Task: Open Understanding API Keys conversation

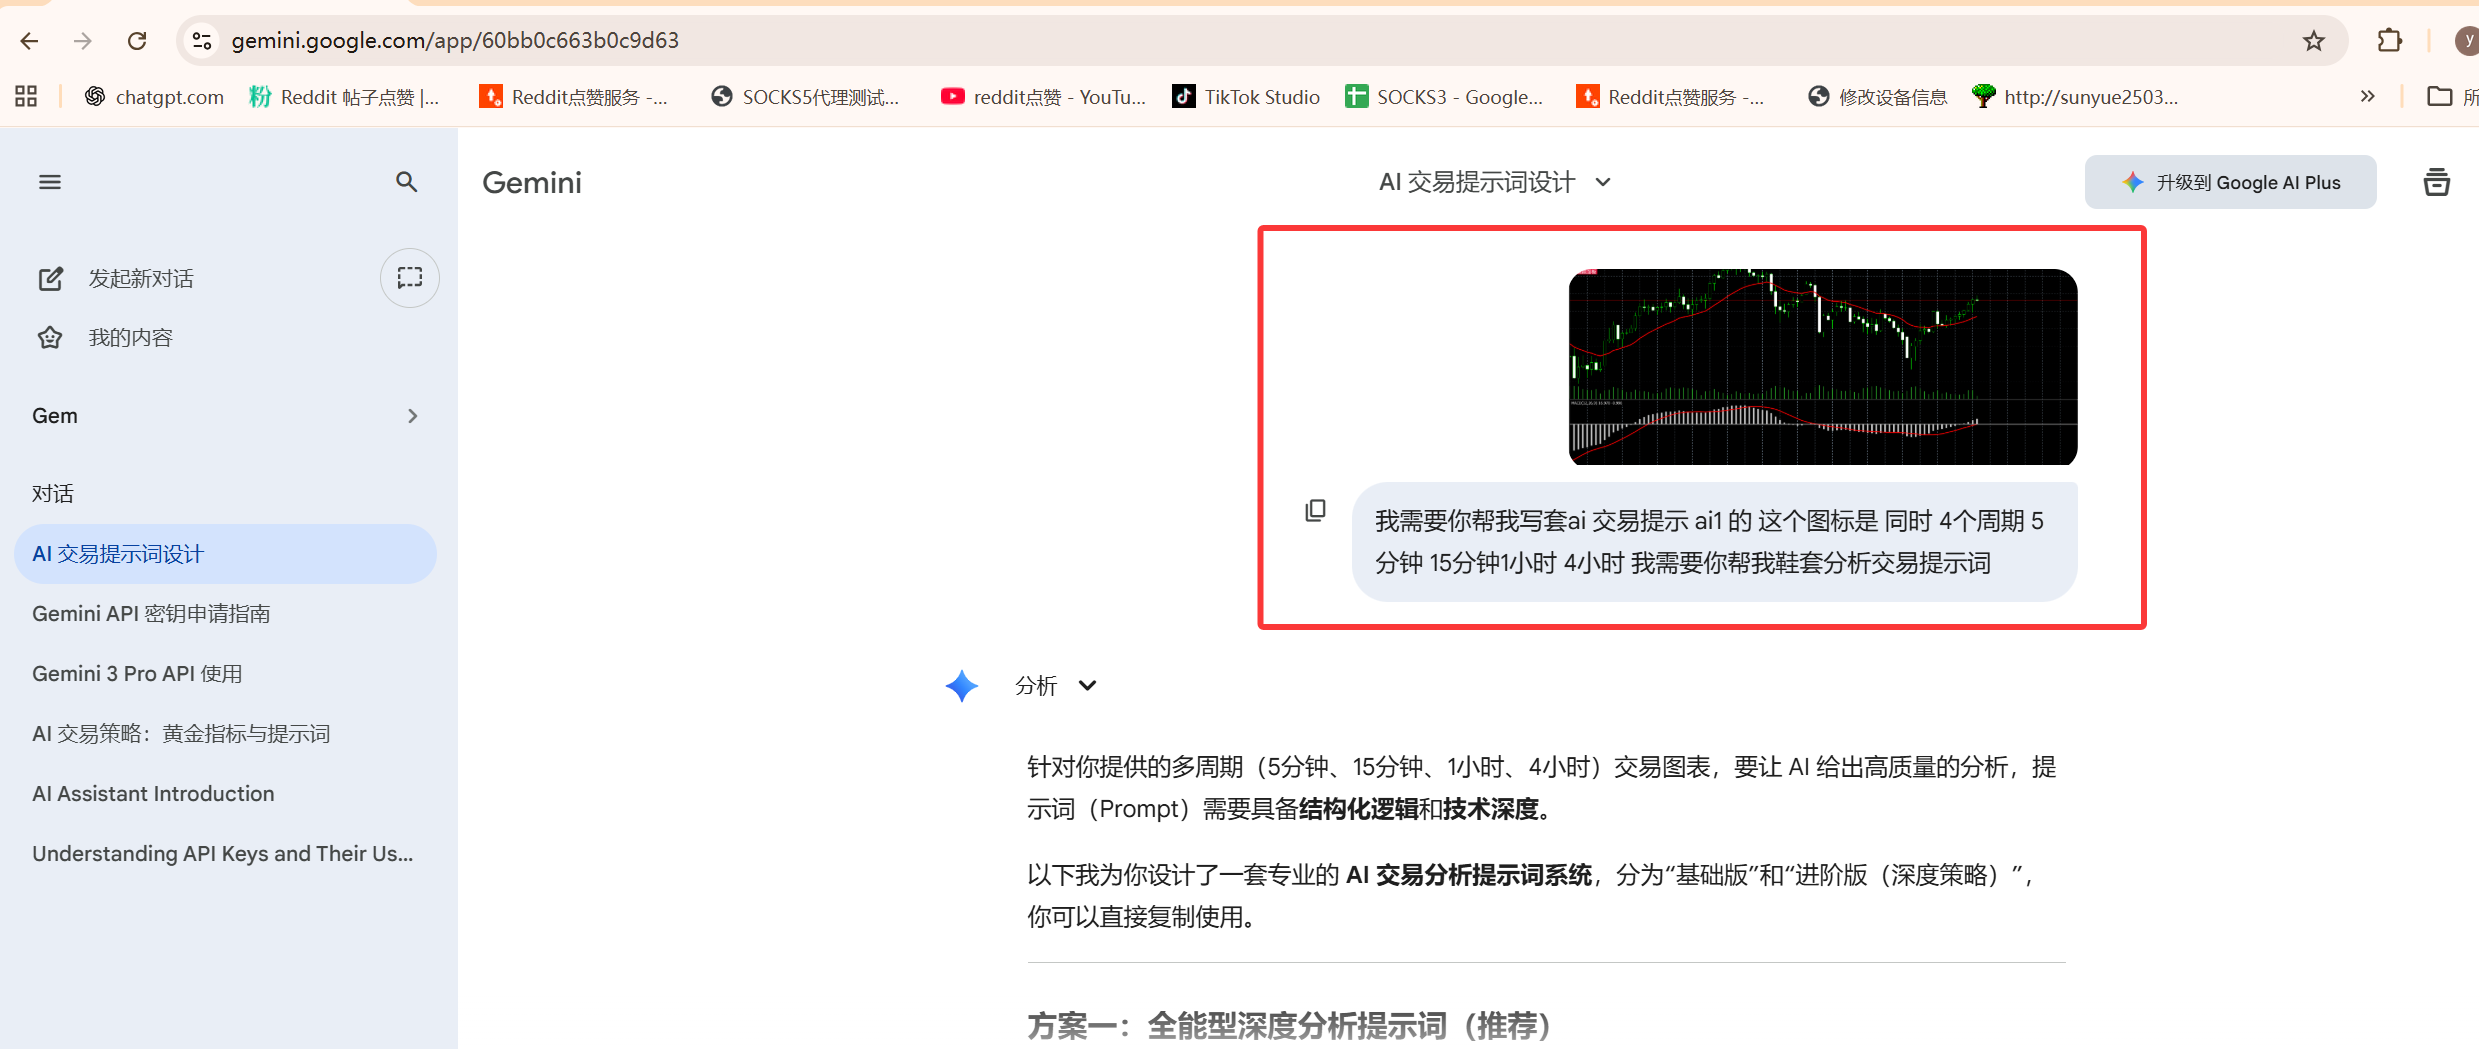Action: point(225,854)
